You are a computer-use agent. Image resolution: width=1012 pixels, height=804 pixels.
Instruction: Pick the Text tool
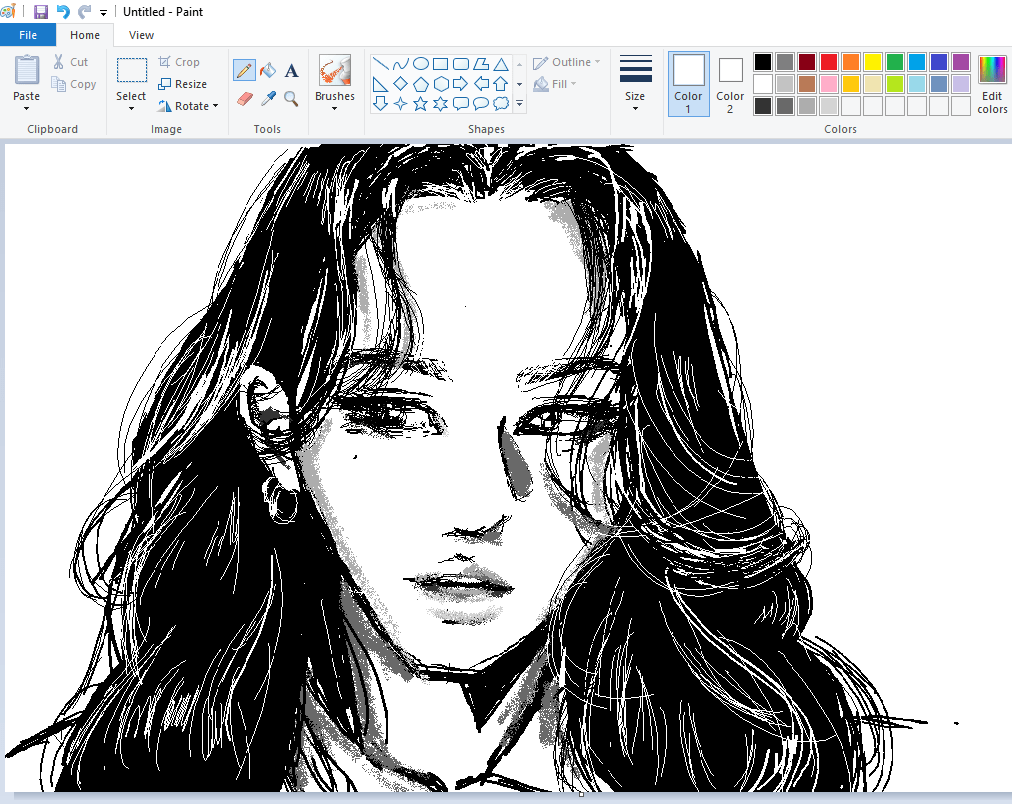291,70
